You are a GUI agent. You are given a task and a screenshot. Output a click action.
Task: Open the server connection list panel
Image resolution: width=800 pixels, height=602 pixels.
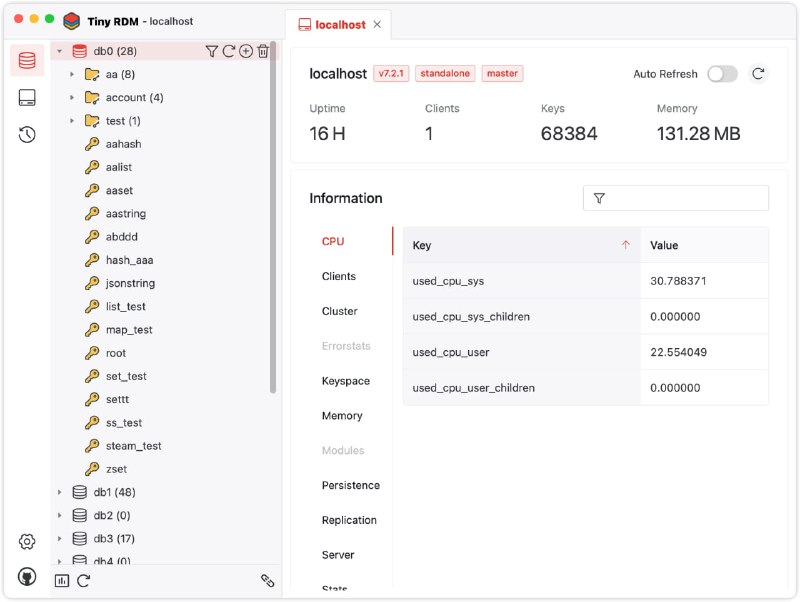point(26,97)
